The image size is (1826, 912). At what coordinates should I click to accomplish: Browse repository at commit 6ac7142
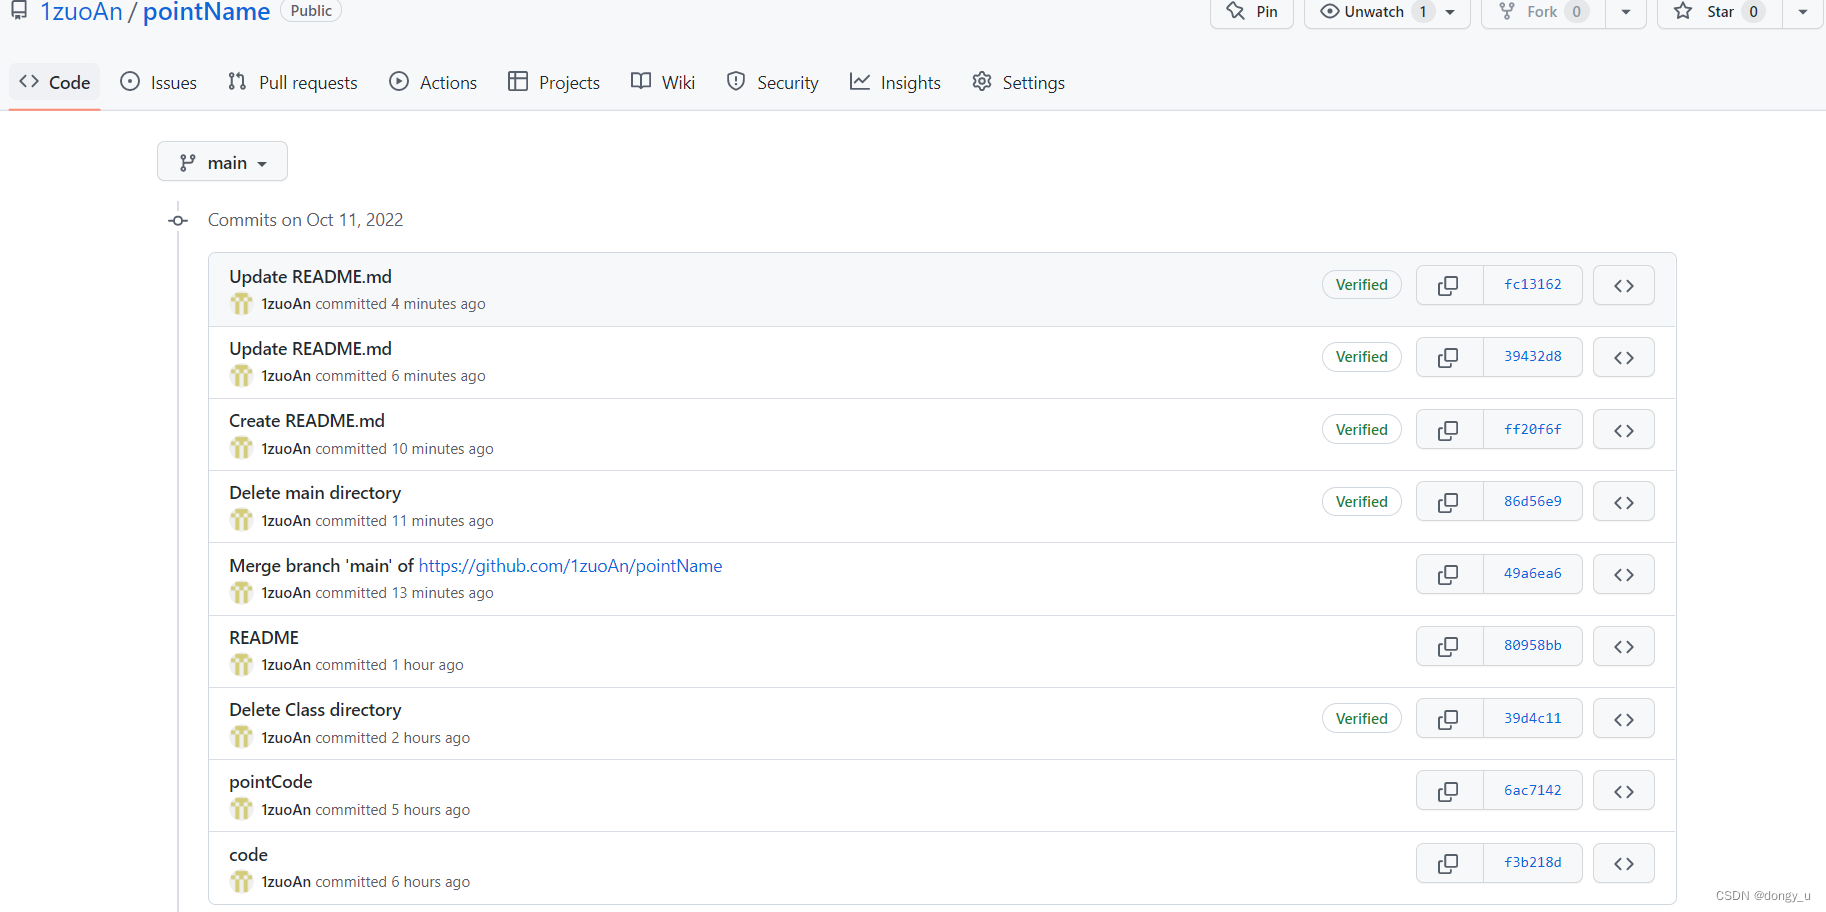pos(1623,791)
